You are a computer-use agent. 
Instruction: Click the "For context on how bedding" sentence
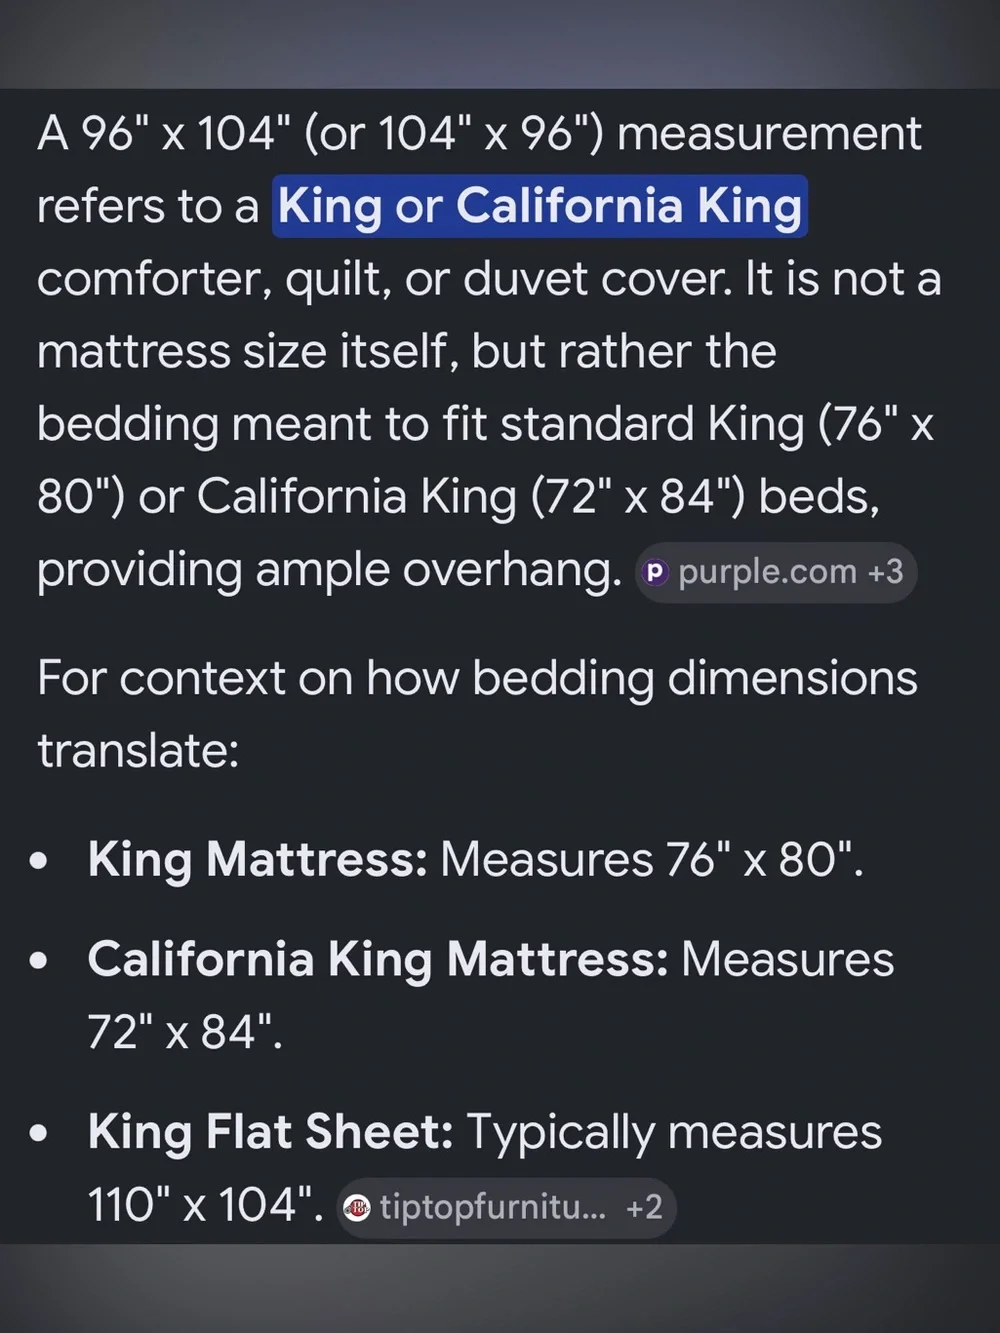coord(477,714)
